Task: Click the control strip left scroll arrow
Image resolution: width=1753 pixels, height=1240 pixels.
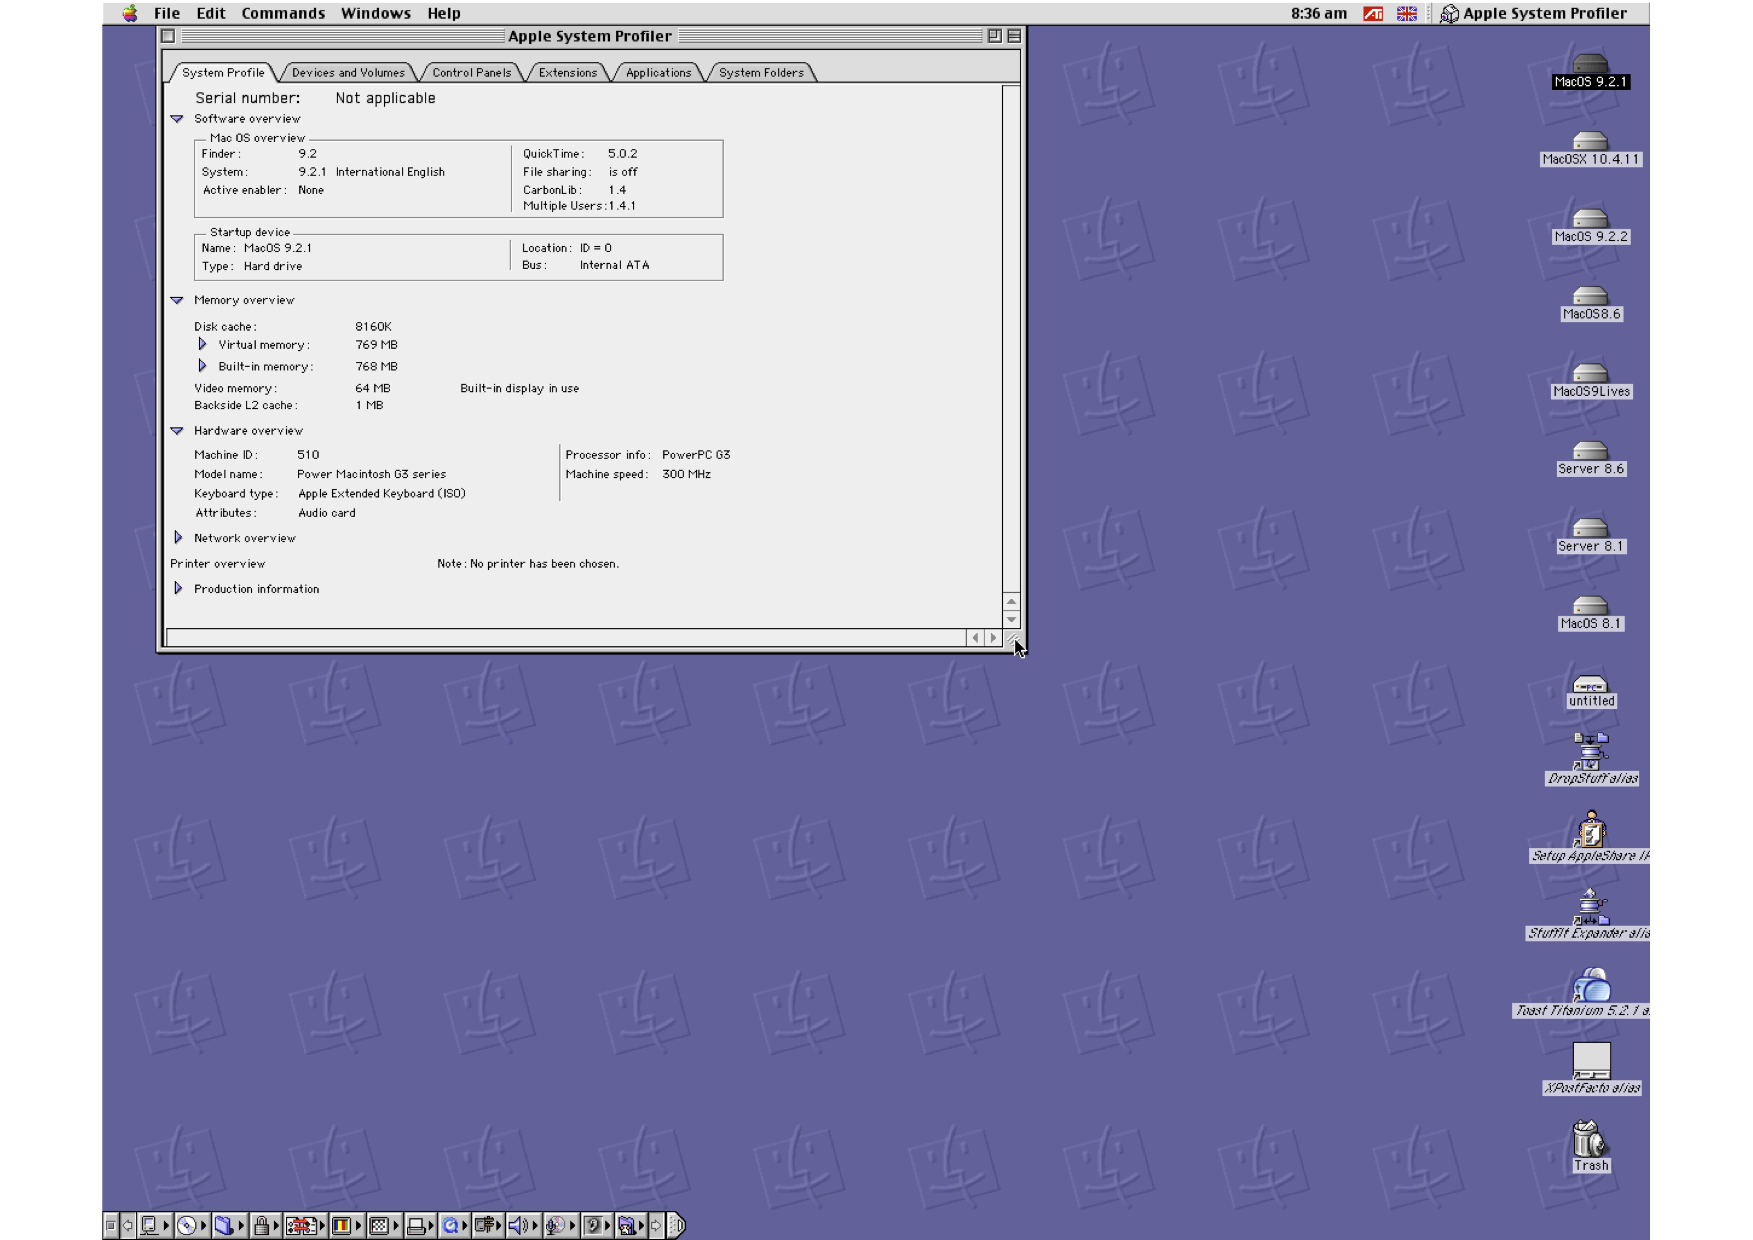Action: (128, 1225)
